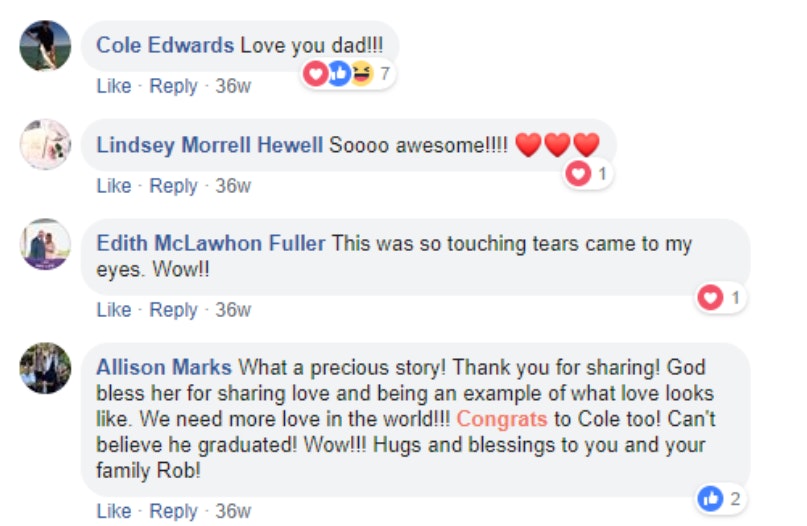The image size is (807, 526).
Task: Like Cole Edwards' comment
Action: point(114,87)
